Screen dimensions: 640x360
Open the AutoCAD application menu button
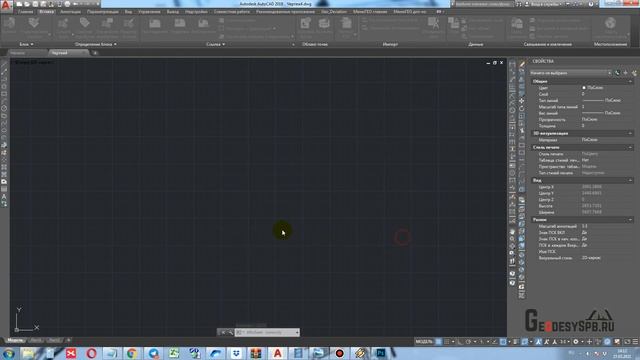tap(6, 5)
